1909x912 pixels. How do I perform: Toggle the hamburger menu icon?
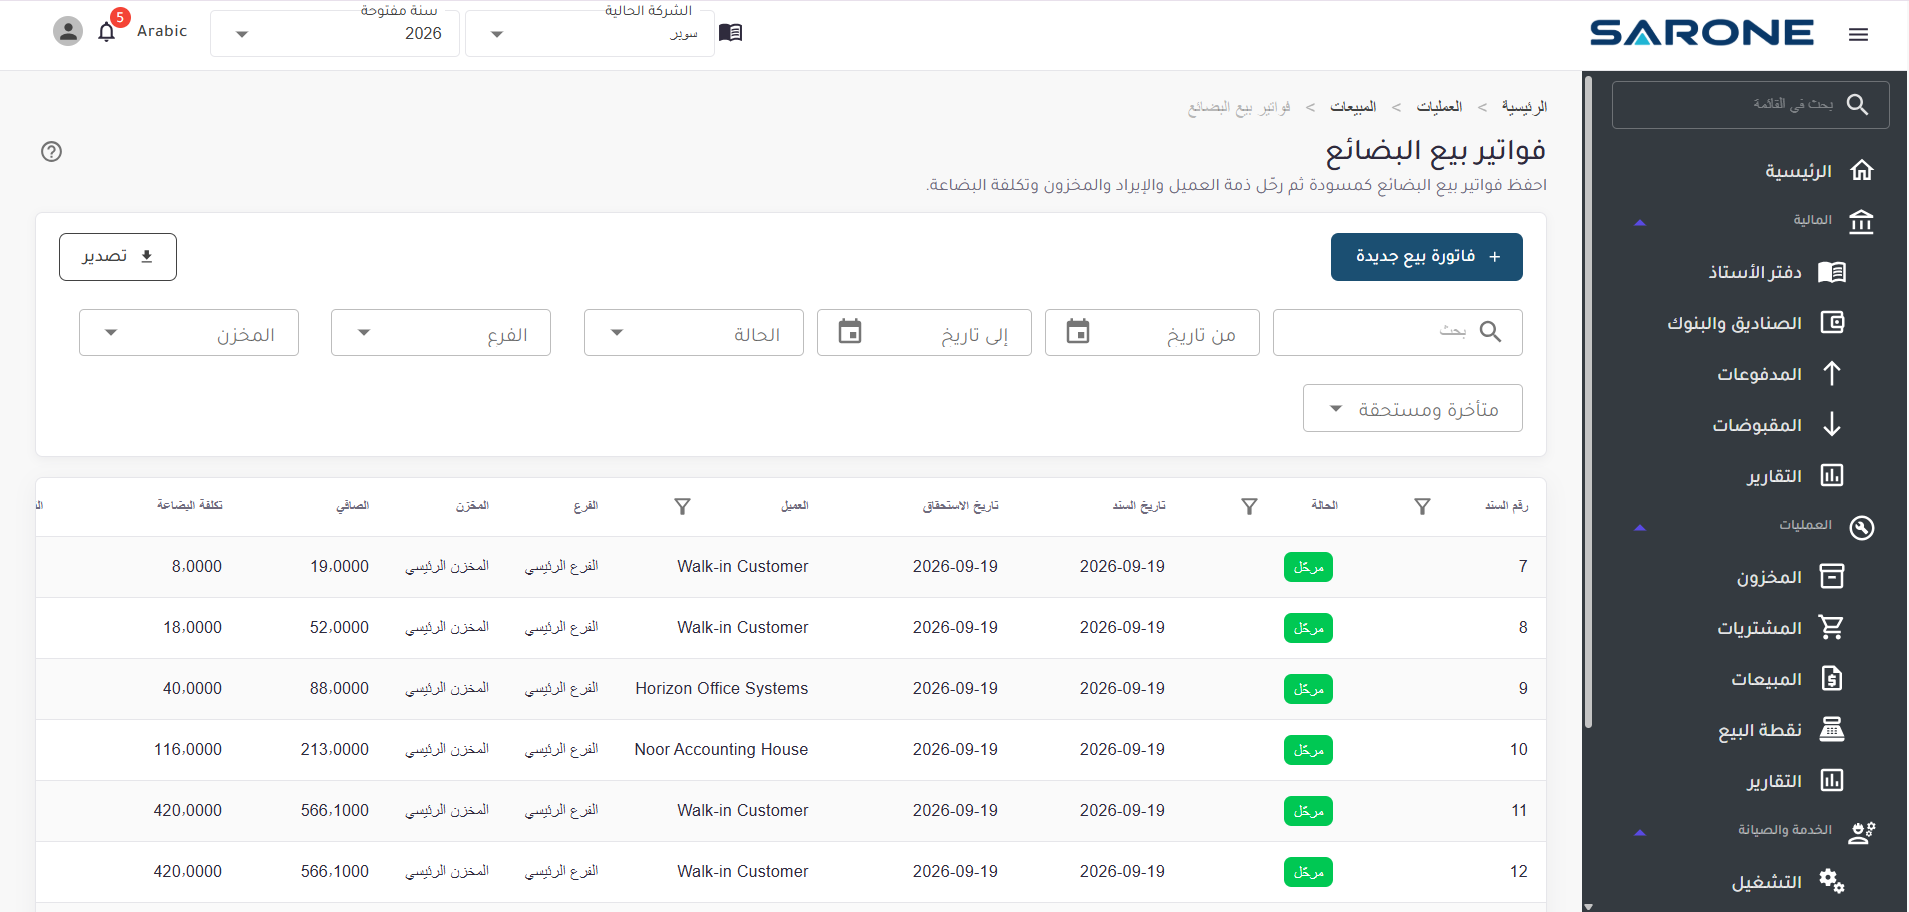pos(1859,35)
